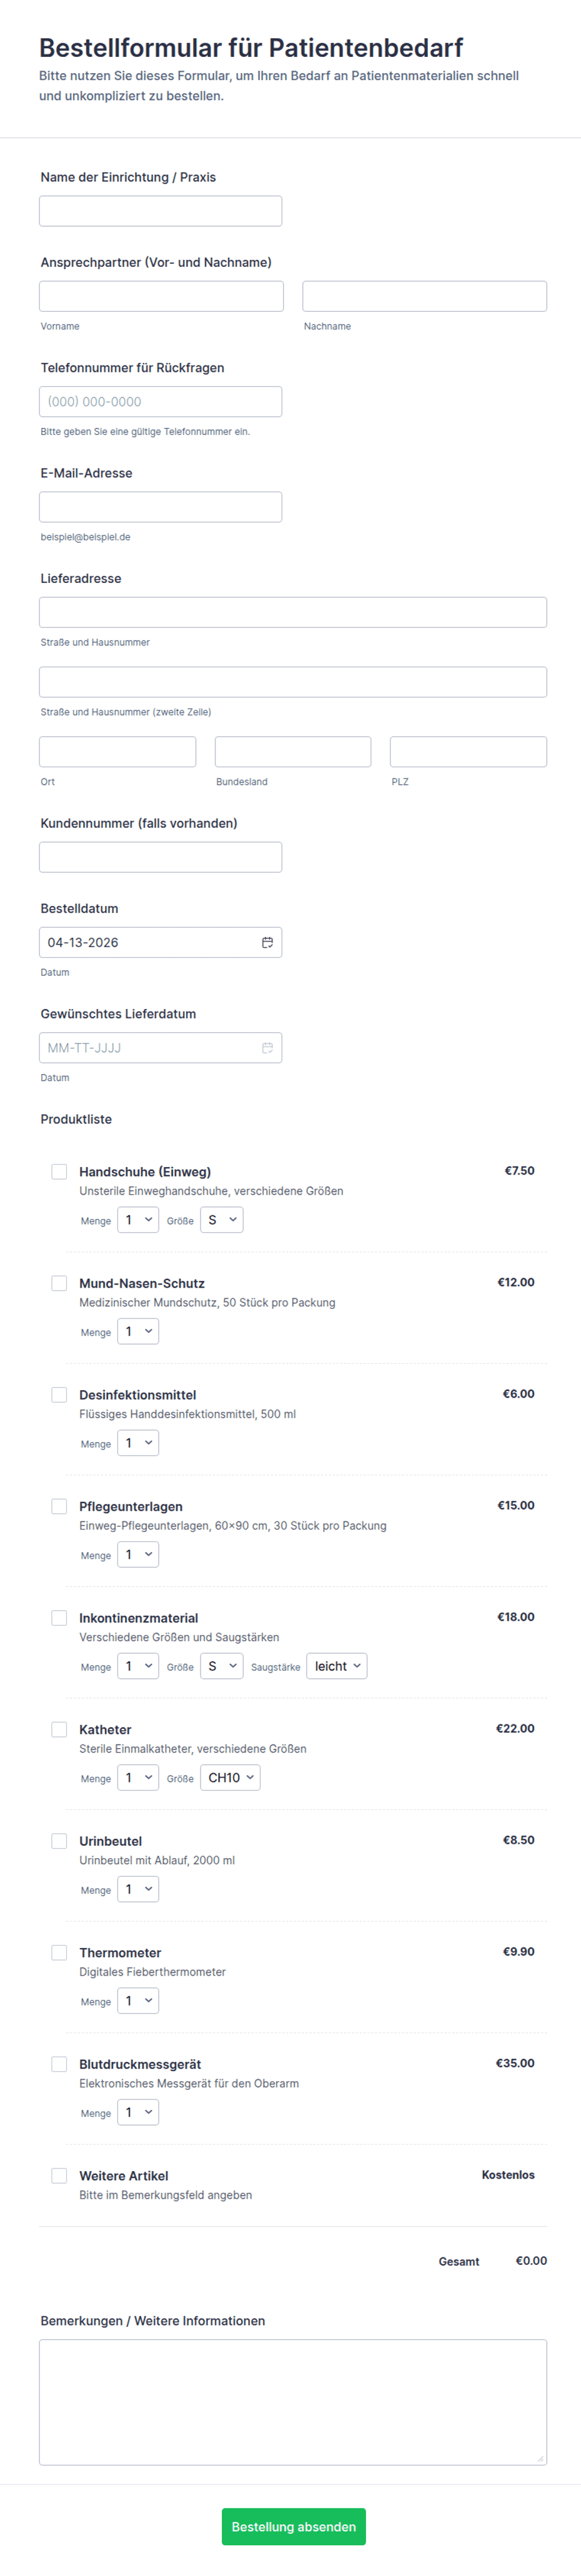
Task: Click the Telefonnummer für Rückfragen field
Action: (160, 402)
